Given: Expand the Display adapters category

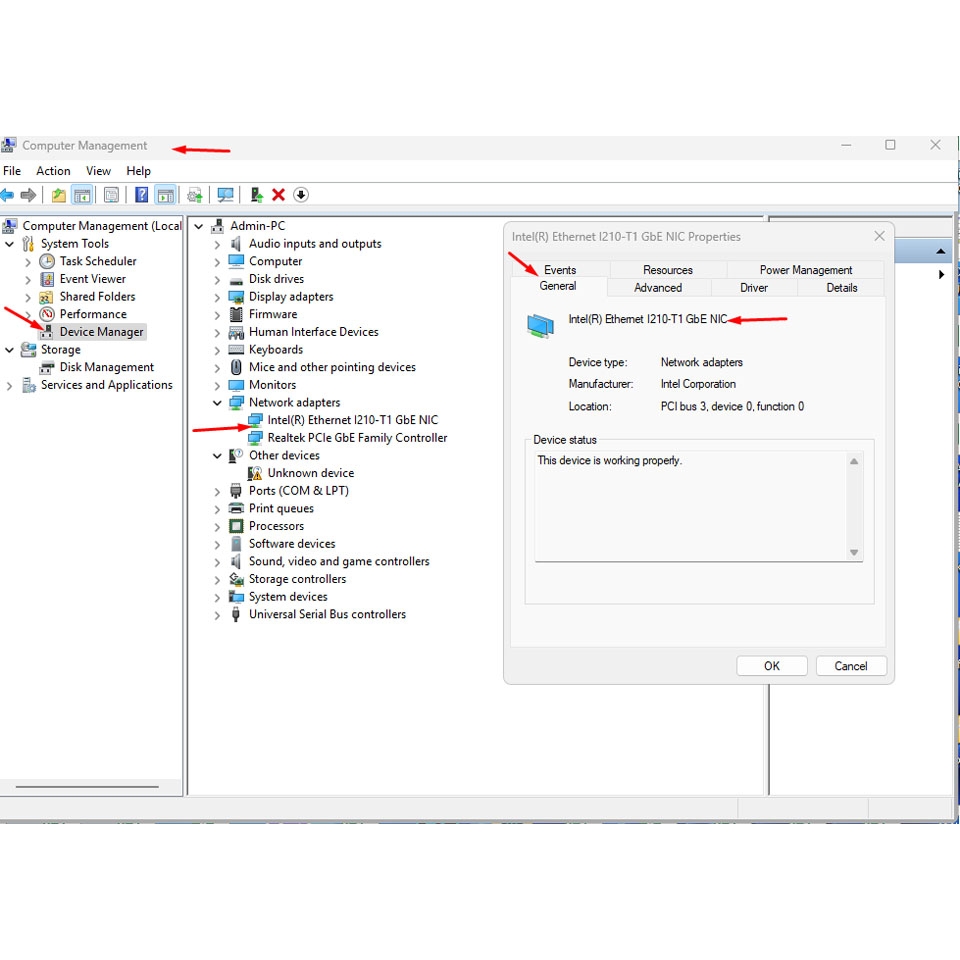Looking at the screenshot, I should pos(217,298).
